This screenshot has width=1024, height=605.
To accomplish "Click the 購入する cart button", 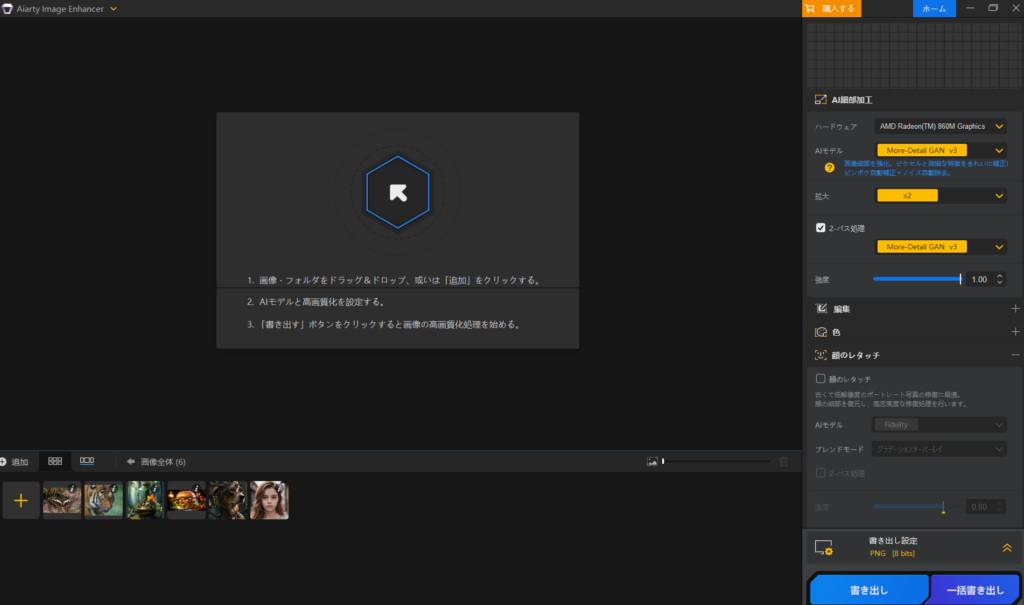I will click(x=831, y=8).
